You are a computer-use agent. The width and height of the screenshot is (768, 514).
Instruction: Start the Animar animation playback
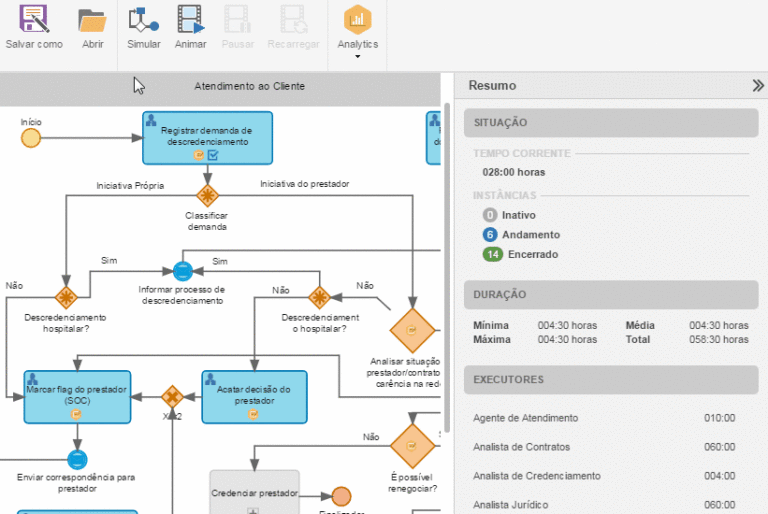point(190,20)
